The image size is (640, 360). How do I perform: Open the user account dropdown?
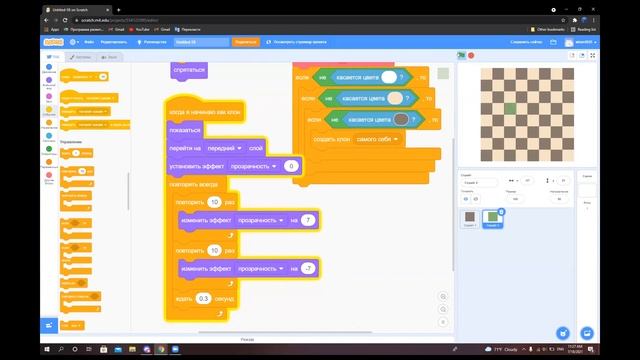click(x=581, y=42)
